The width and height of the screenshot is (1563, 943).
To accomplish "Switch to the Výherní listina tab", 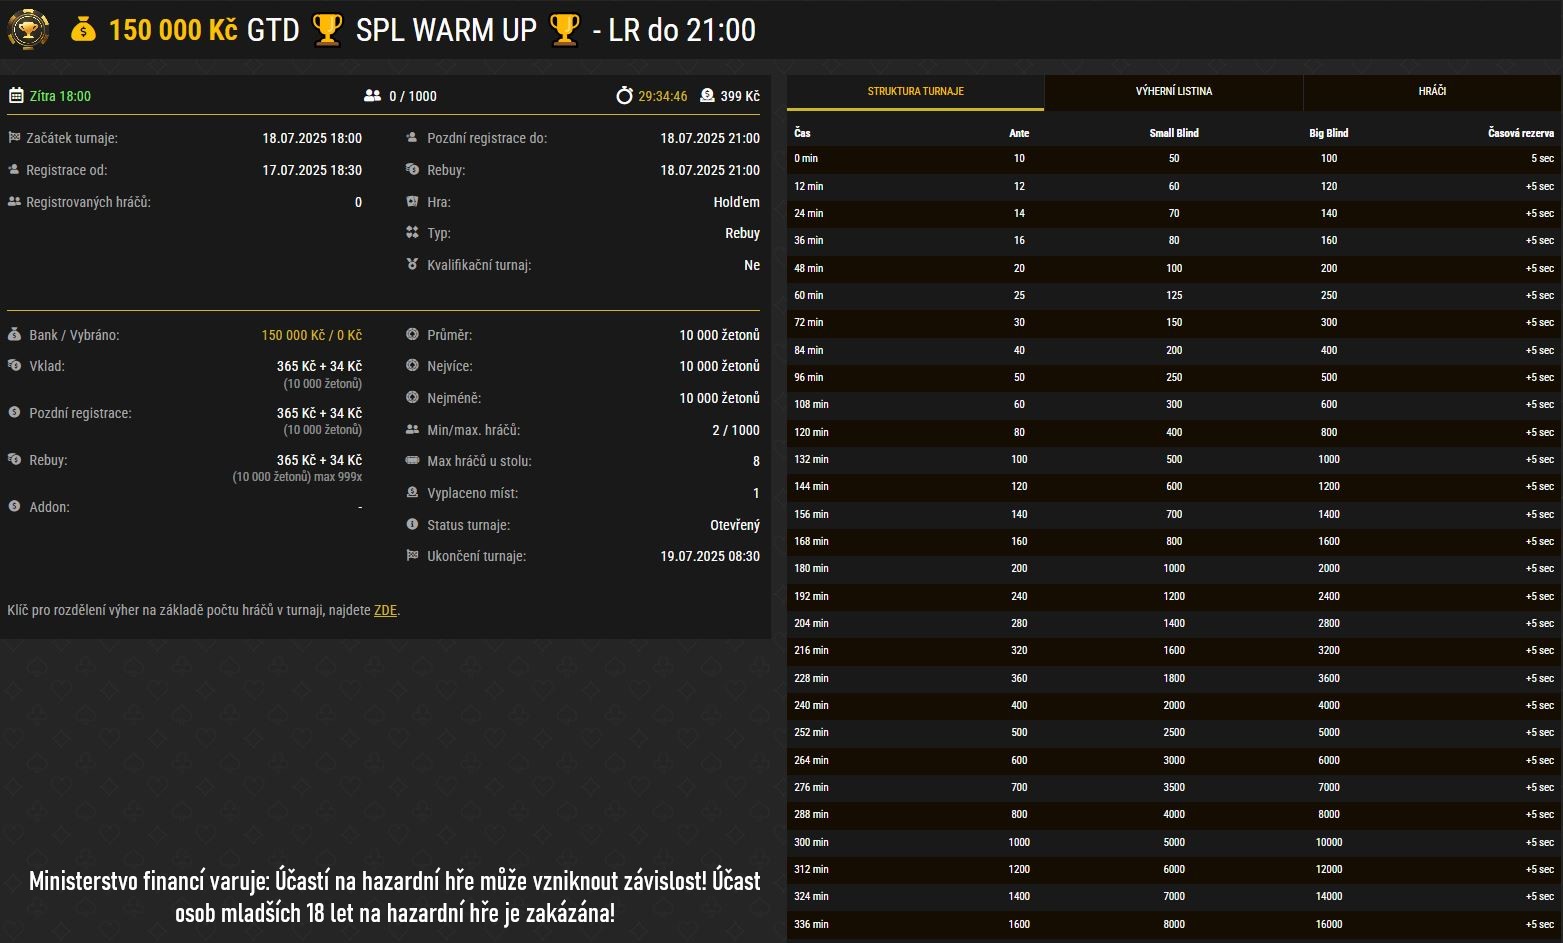I will [x=1173, y=91].
